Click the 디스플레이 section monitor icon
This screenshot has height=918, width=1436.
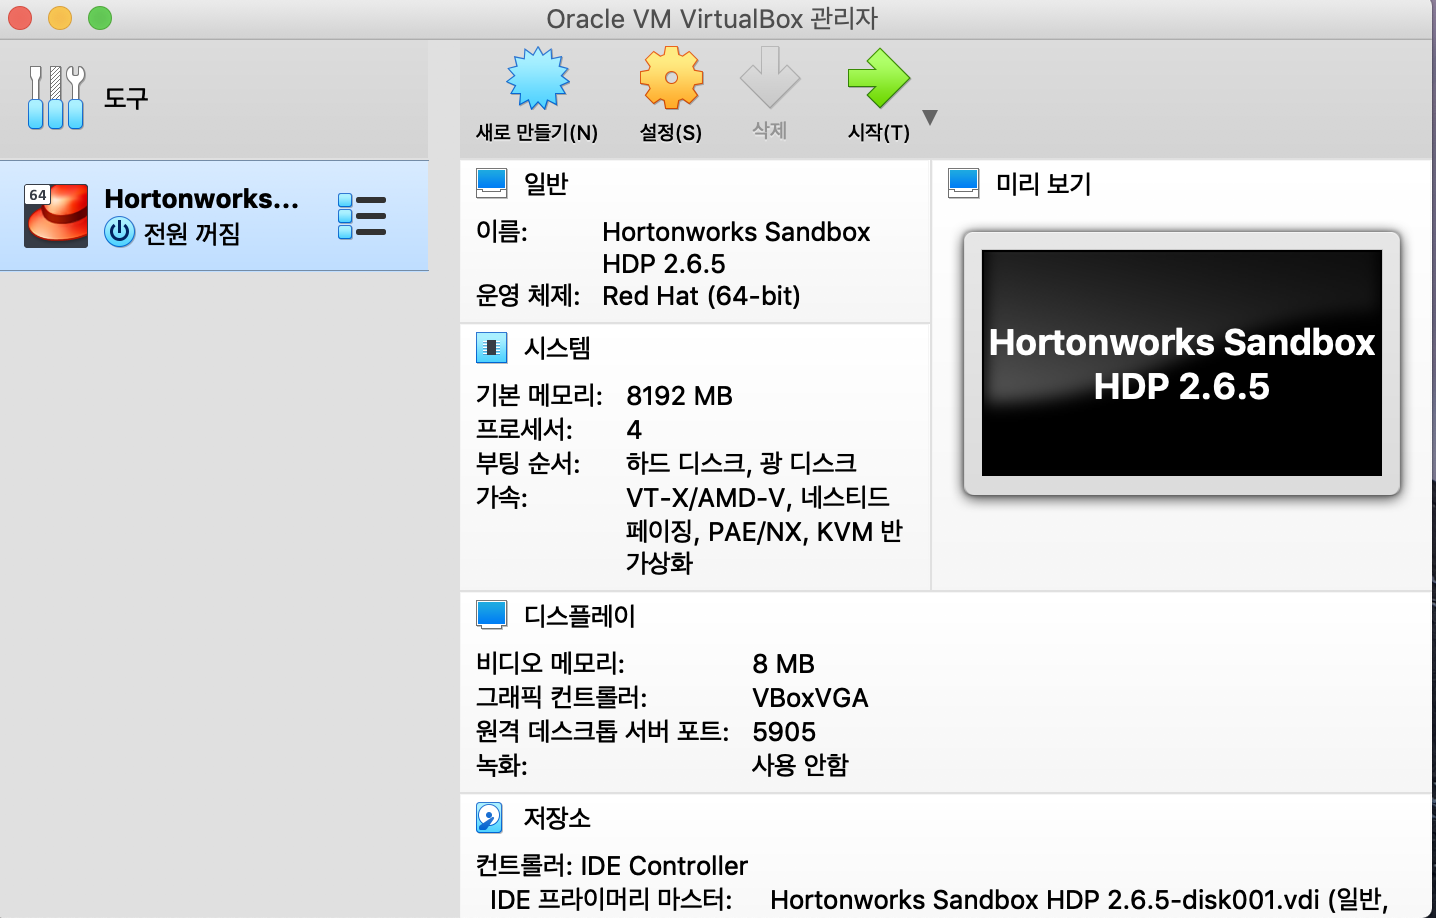pyautogui.click(x=492, y=615)
